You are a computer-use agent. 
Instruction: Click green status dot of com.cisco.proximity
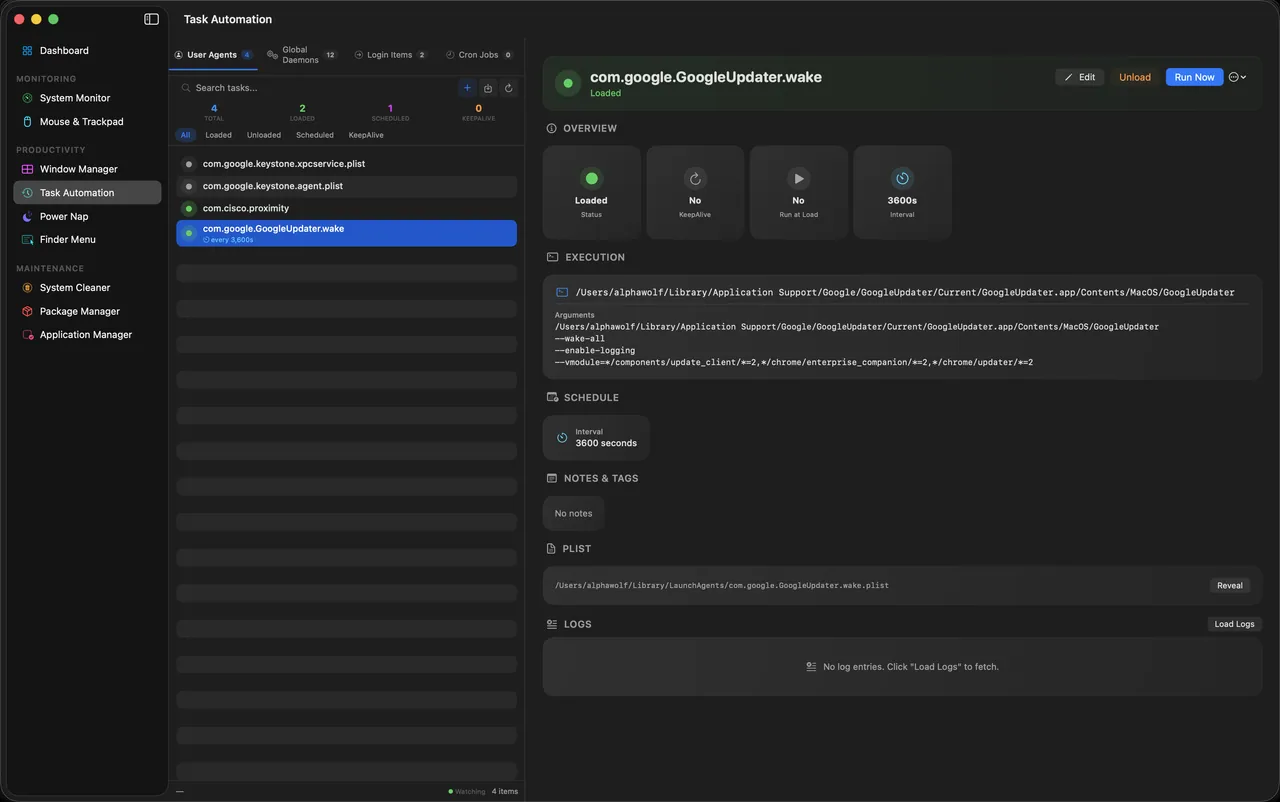coord(189,208)
